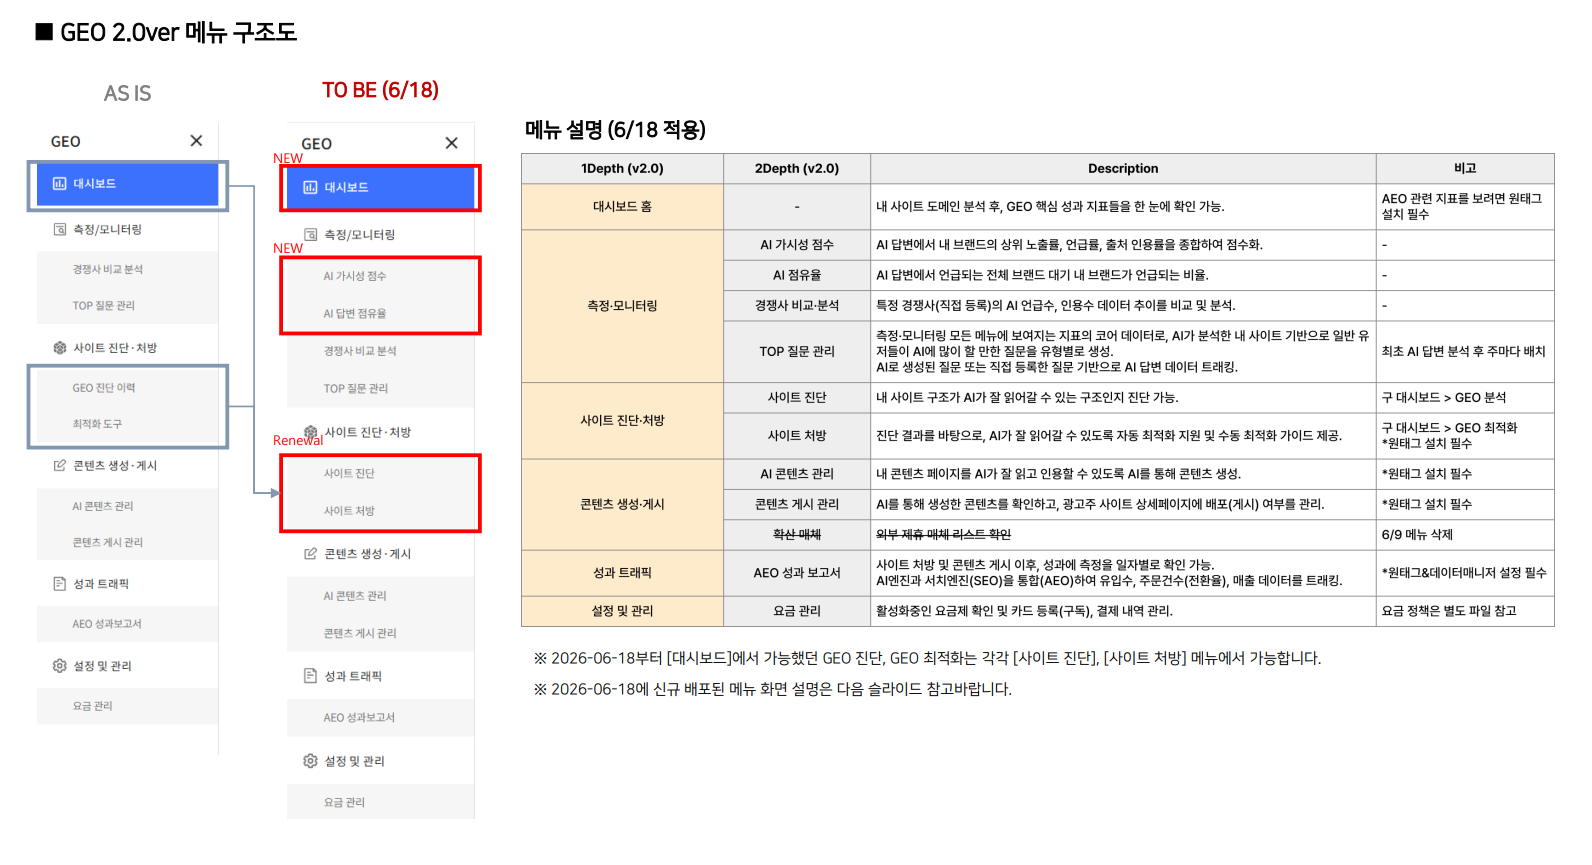Click 성과 트래픽 label in TO BE menu

point(353,676)
